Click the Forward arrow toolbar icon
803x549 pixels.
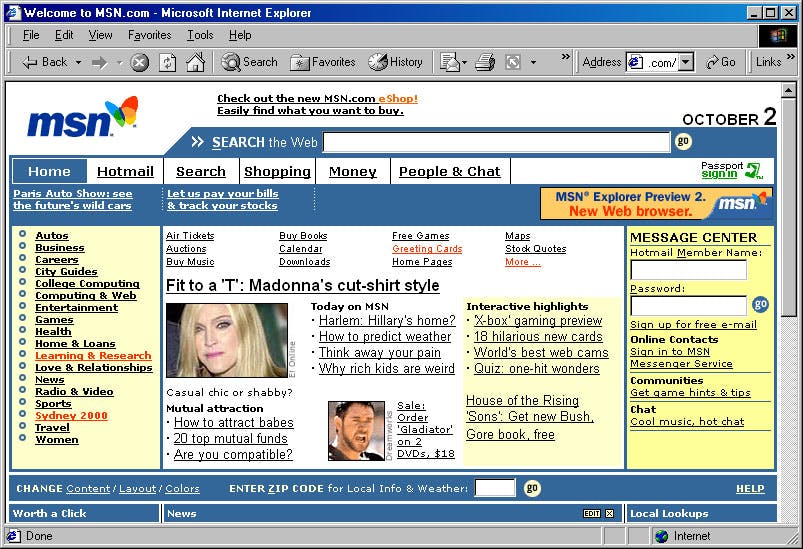coord(99,62)
